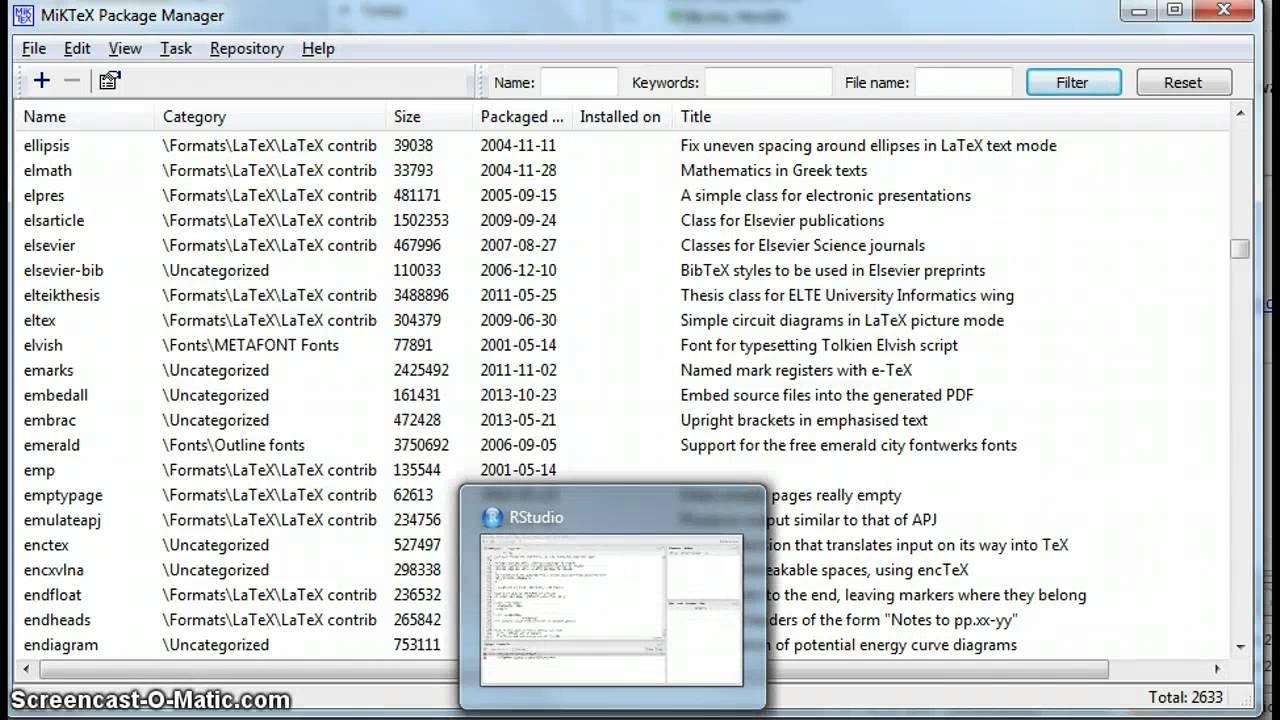Select the emarks package row
Screen dimensions: 1280x720
tap(622, 370)
